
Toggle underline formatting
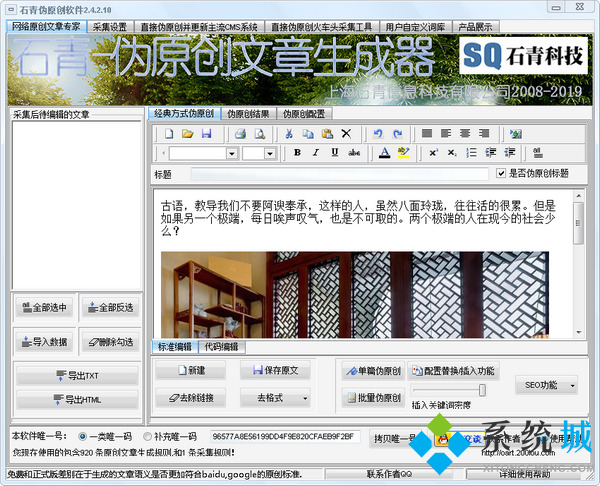[x=335, y=153]
